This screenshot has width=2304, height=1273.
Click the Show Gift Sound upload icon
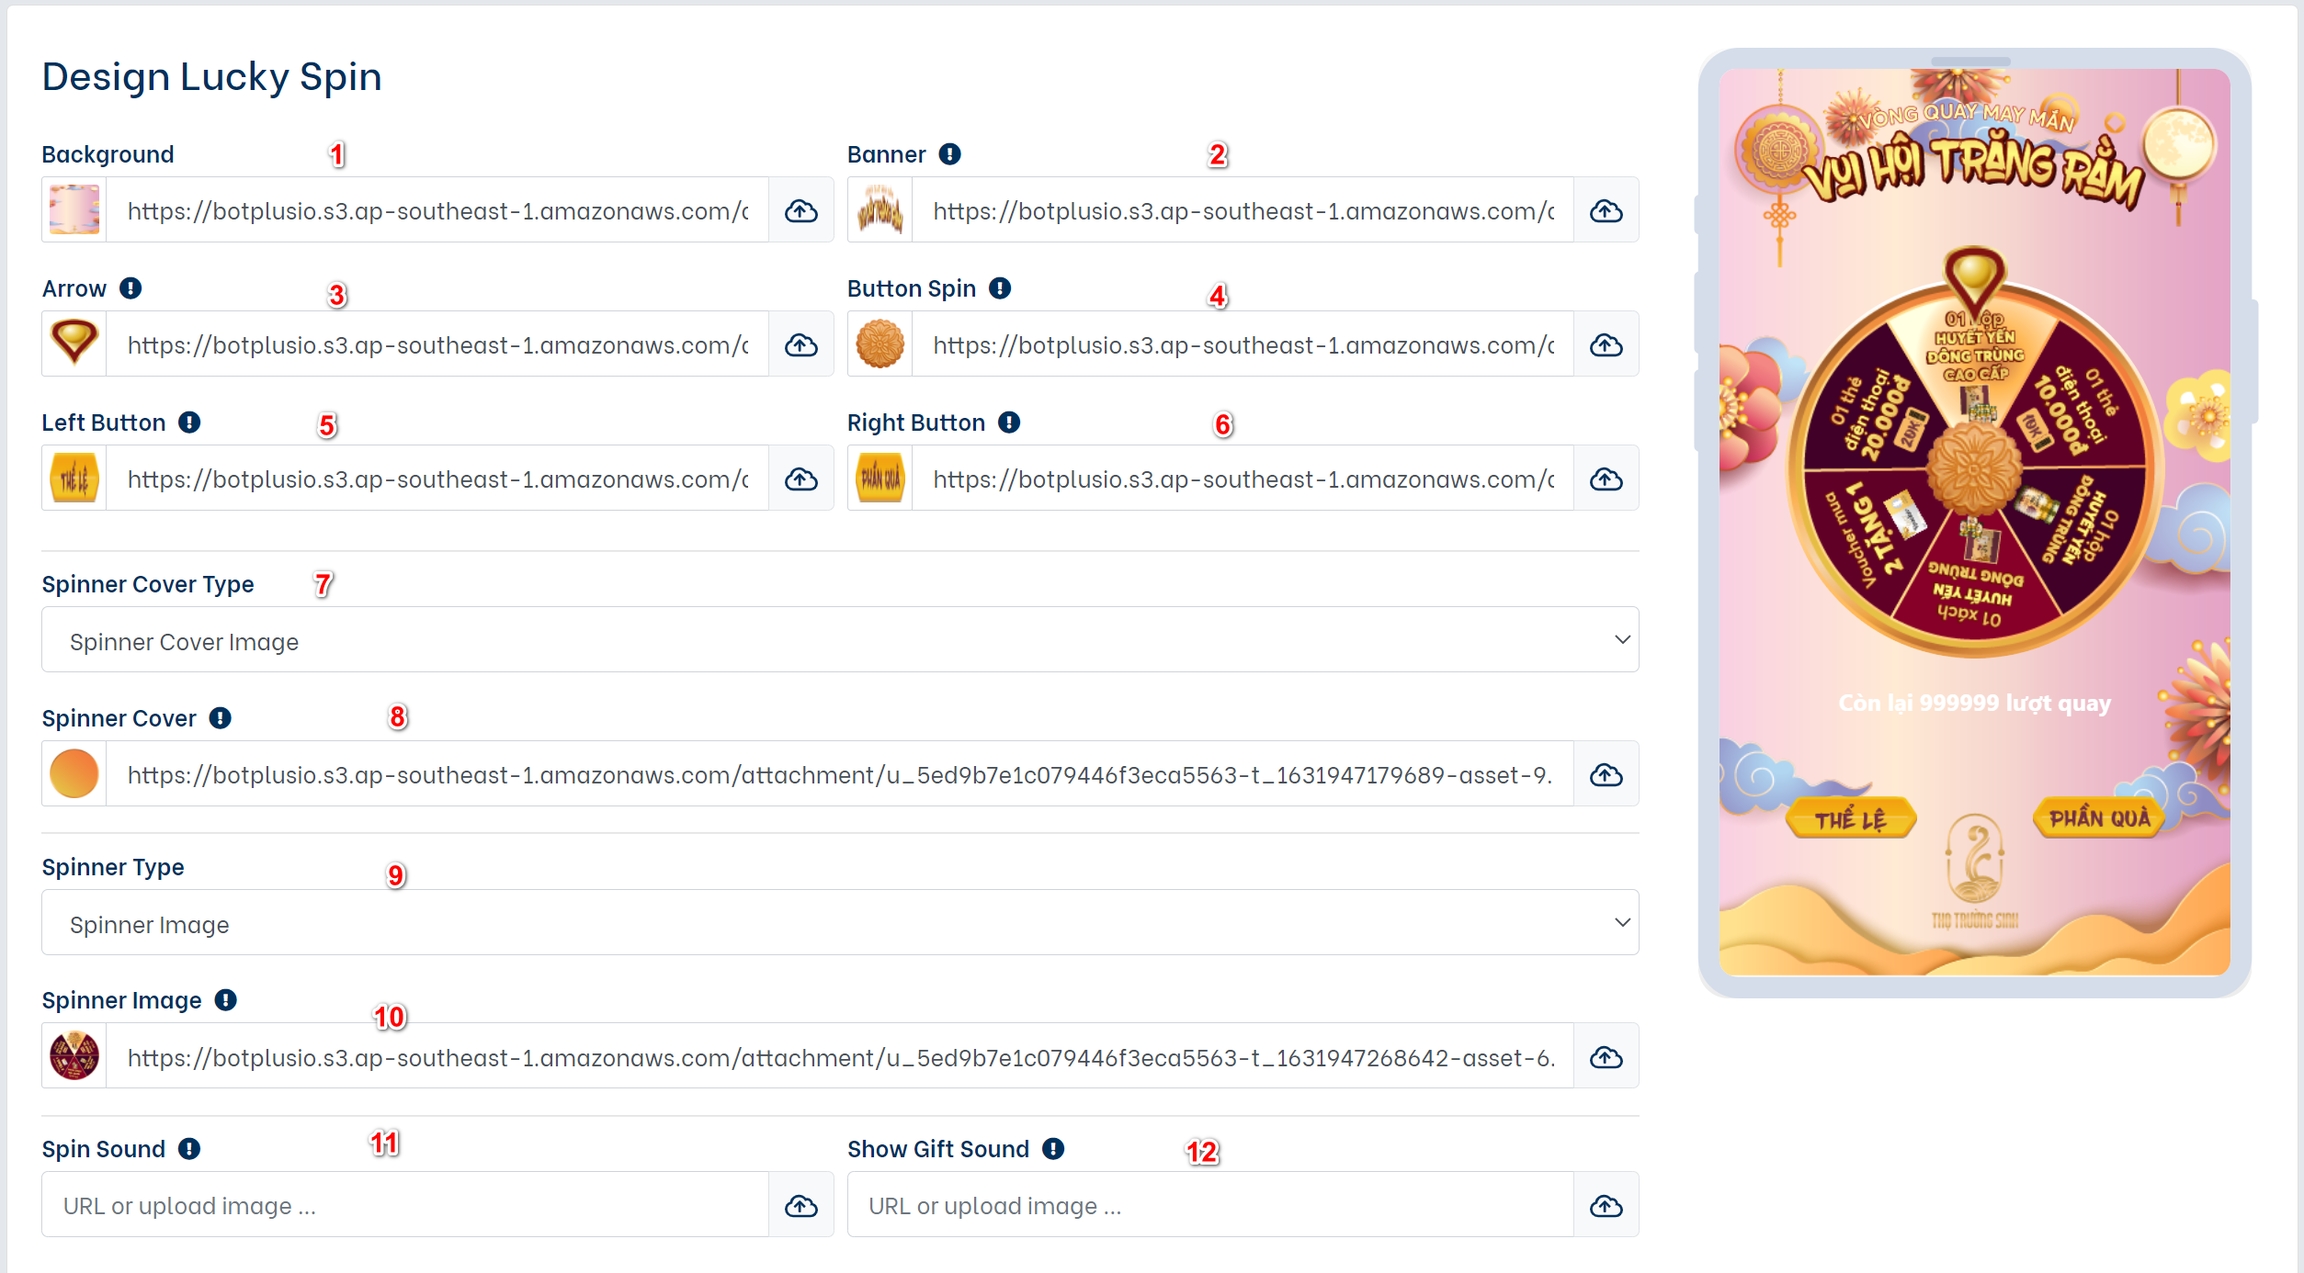coord(1605,1206)
